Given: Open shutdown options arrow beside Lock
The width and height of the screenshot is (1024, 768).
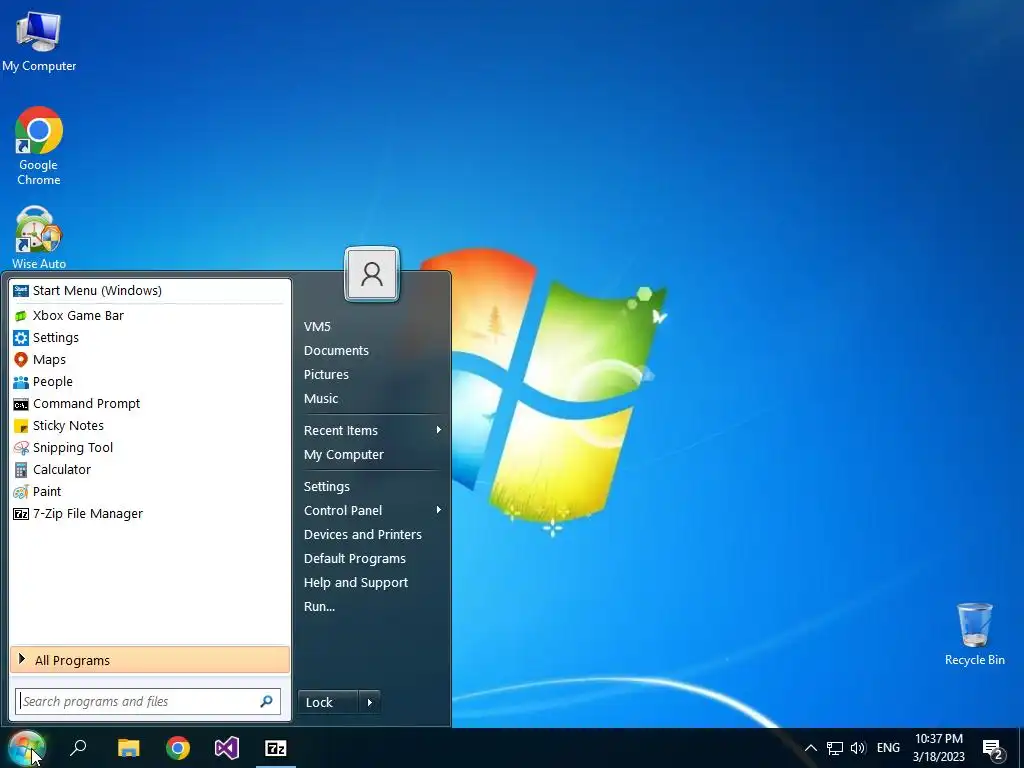Looking at the screenshot, I should tap(370, 703).
